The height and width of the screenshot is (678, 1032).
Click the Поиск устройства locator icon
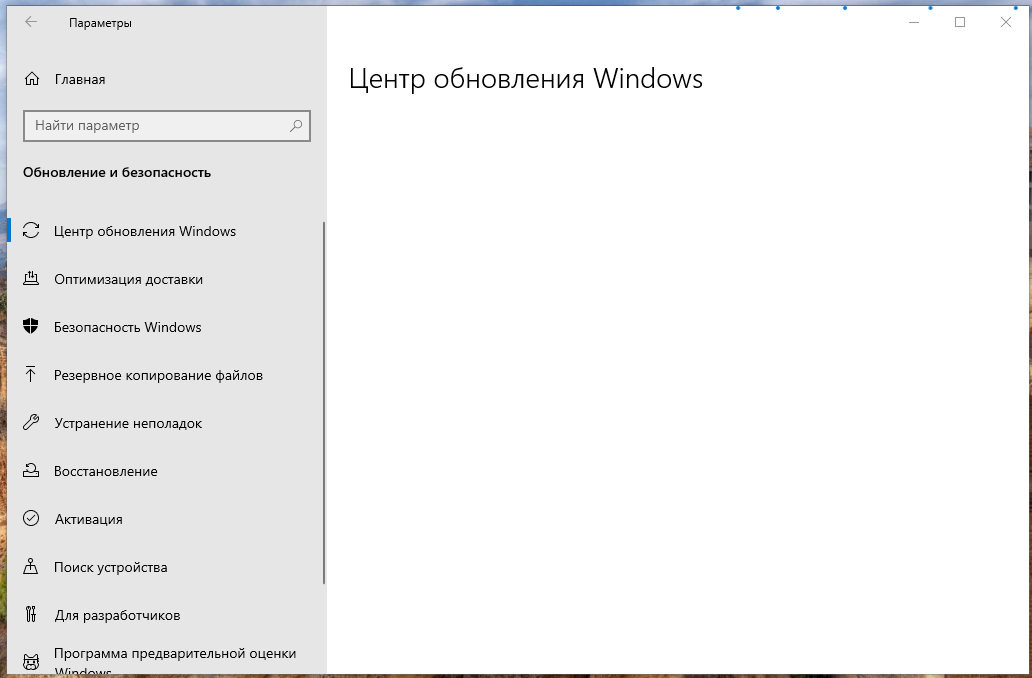point(31,566)
